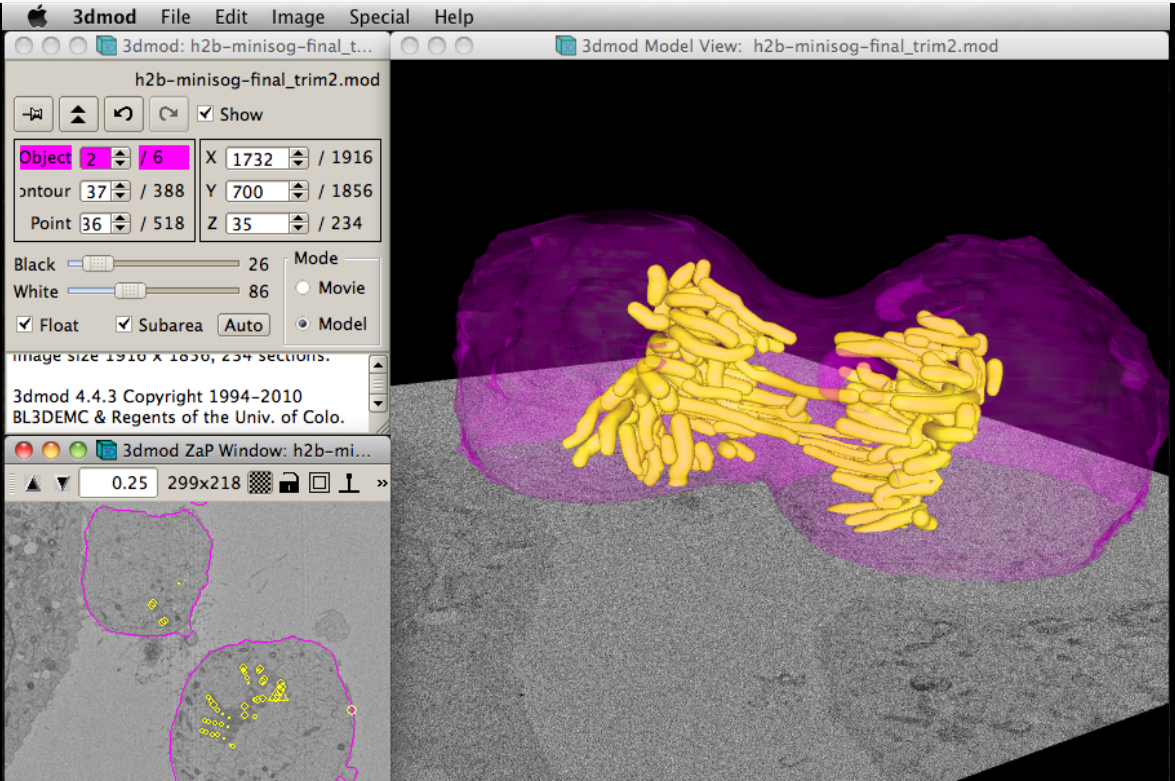
Task: Click the Z coordinate stepper arrows
Action: coord(298,224)
